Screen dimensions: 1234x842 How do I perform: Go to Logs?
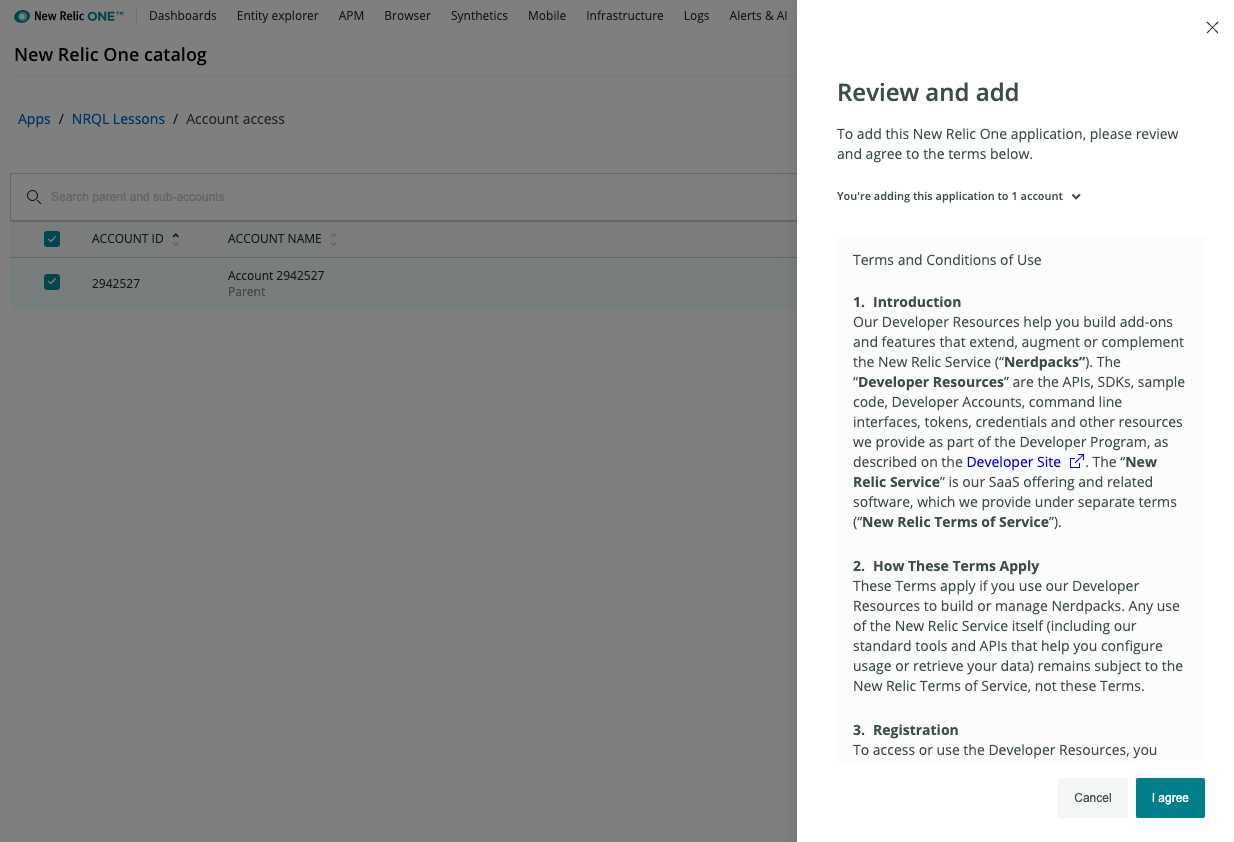[x=697, y=16]
